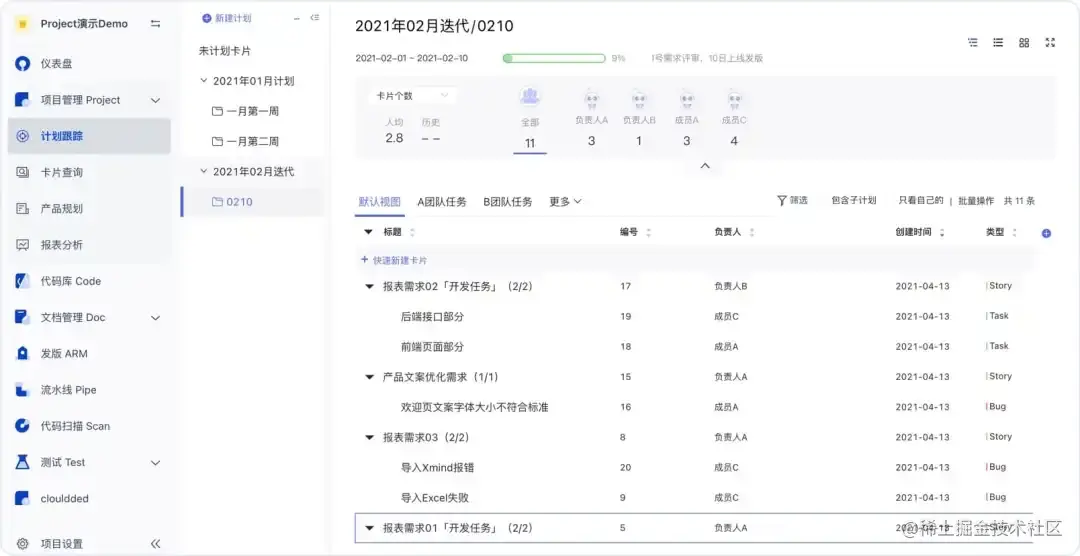This screenshot has width=1080, height=556.
Task: Toggle 只看自己的 option
Action: click(921, 200)
